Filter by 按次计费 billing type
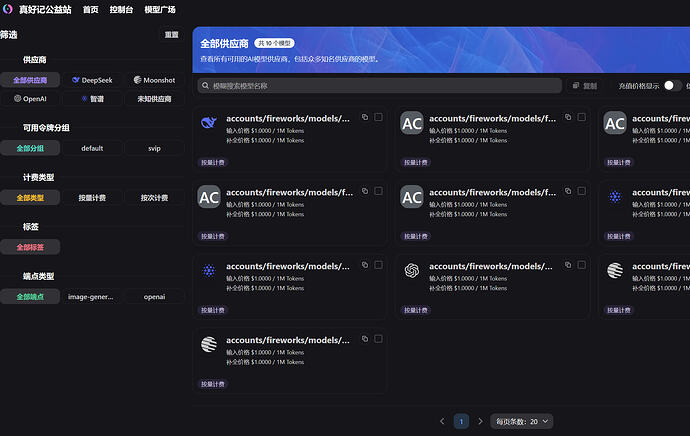690x436 pixels. (x=154, y=198)
